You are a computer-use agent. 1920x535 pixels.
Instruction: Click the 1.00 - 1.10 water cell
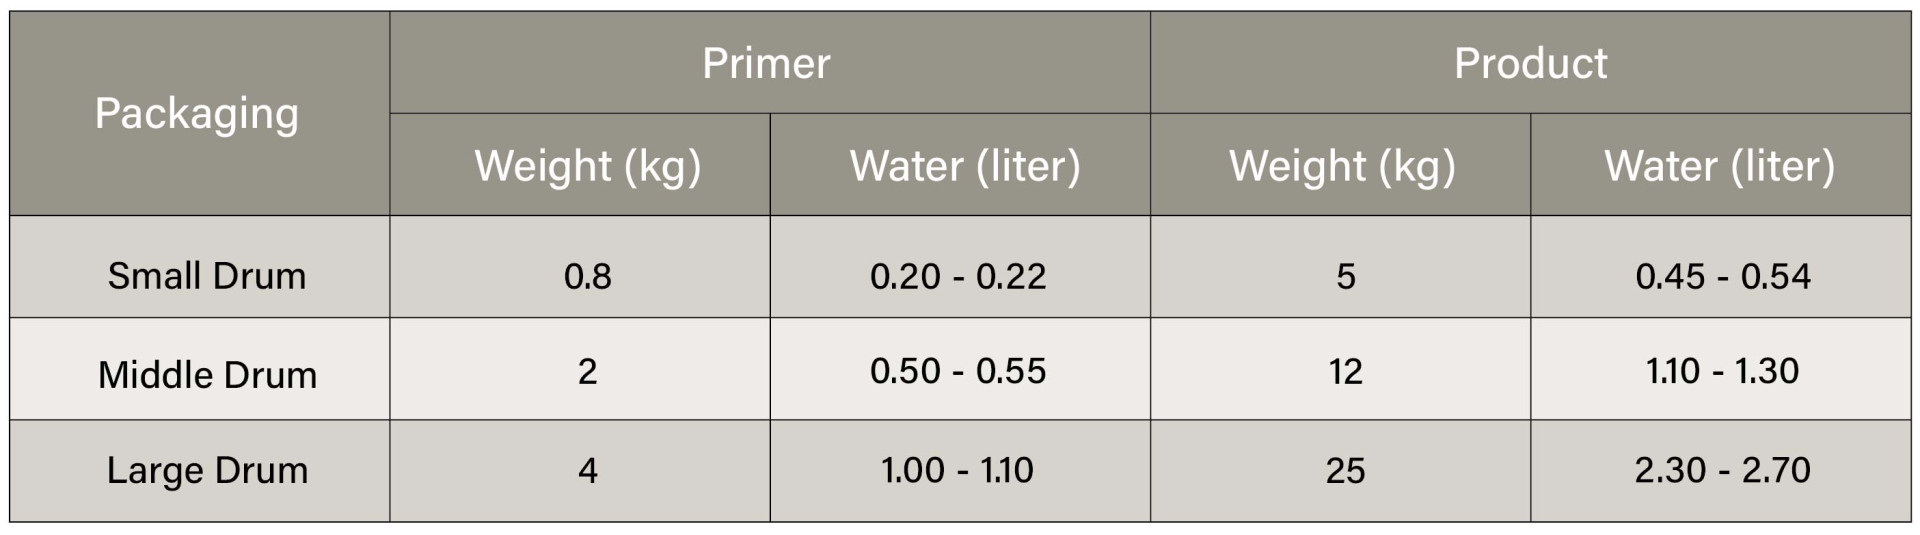960,471
